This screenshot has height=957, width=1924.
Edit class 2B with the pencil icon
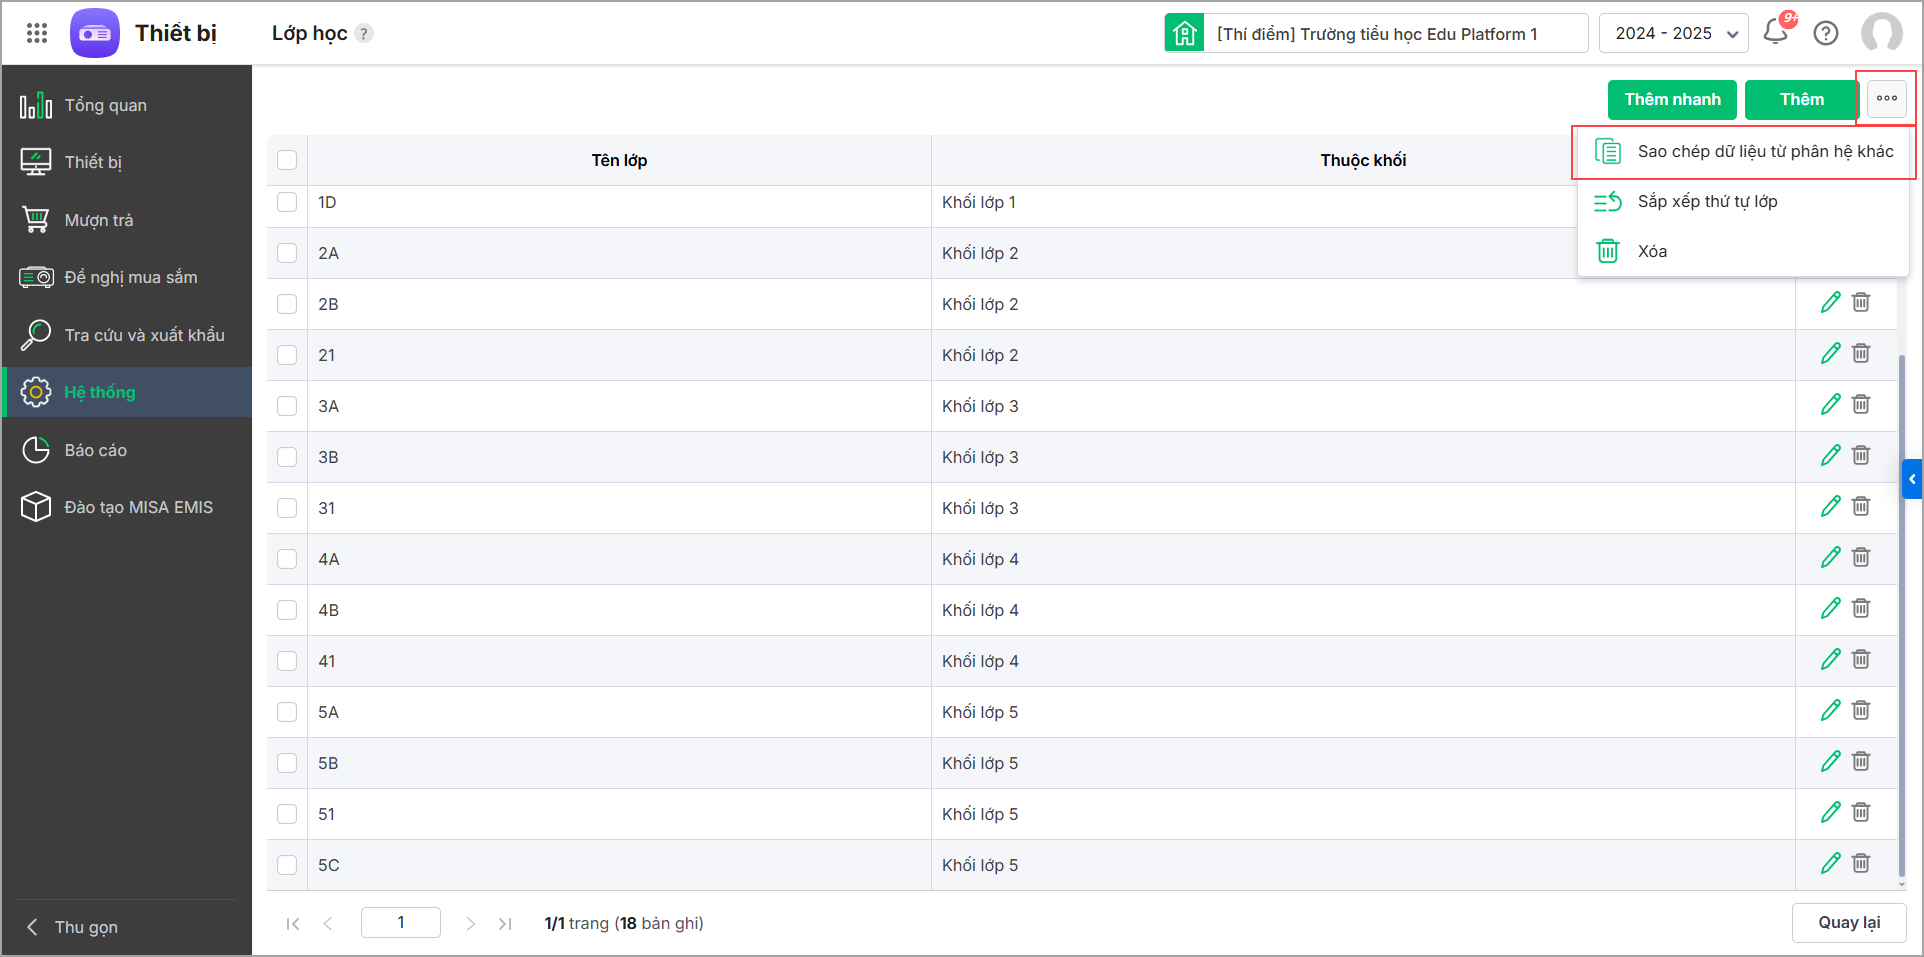[1831, 303]
